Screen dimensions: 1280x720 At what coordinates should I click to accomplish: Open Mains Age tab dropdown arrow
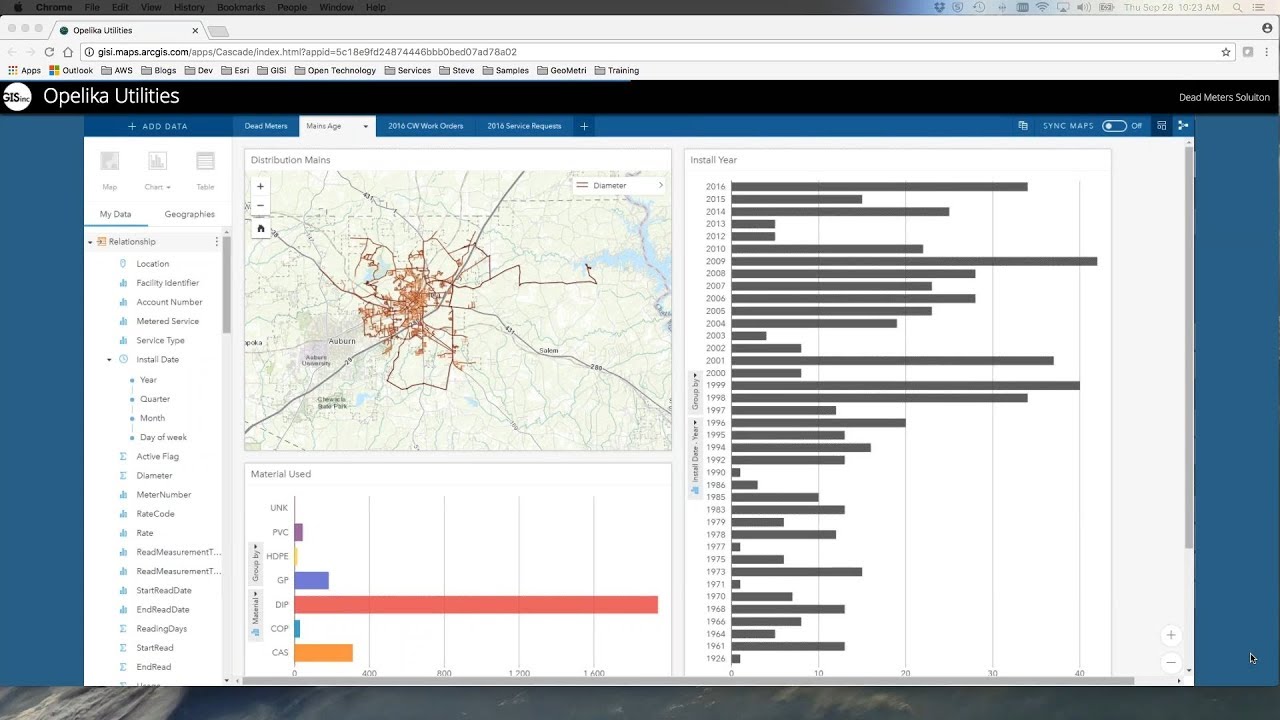[x=365, y=127]
